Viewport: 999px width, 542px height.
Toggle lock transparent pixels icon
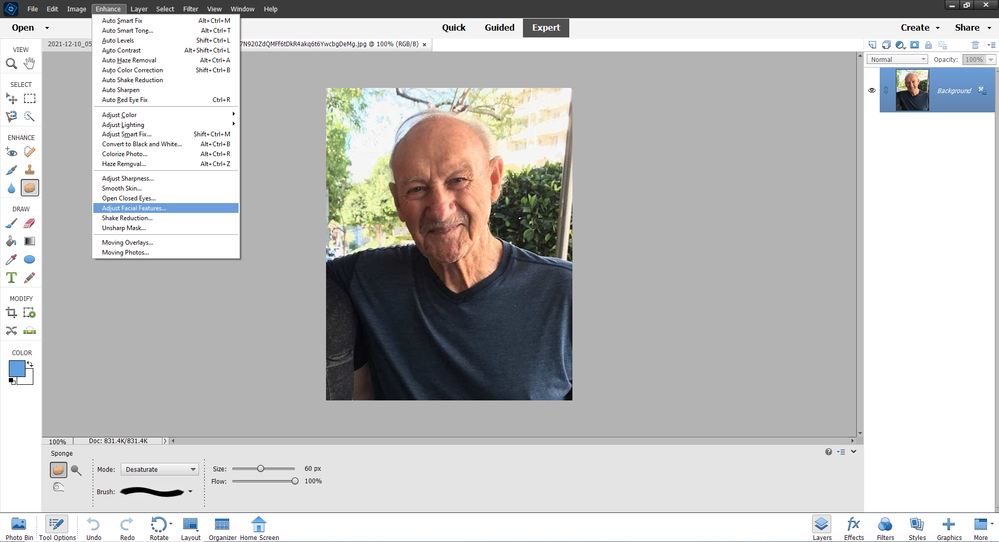tap(943, 45)
